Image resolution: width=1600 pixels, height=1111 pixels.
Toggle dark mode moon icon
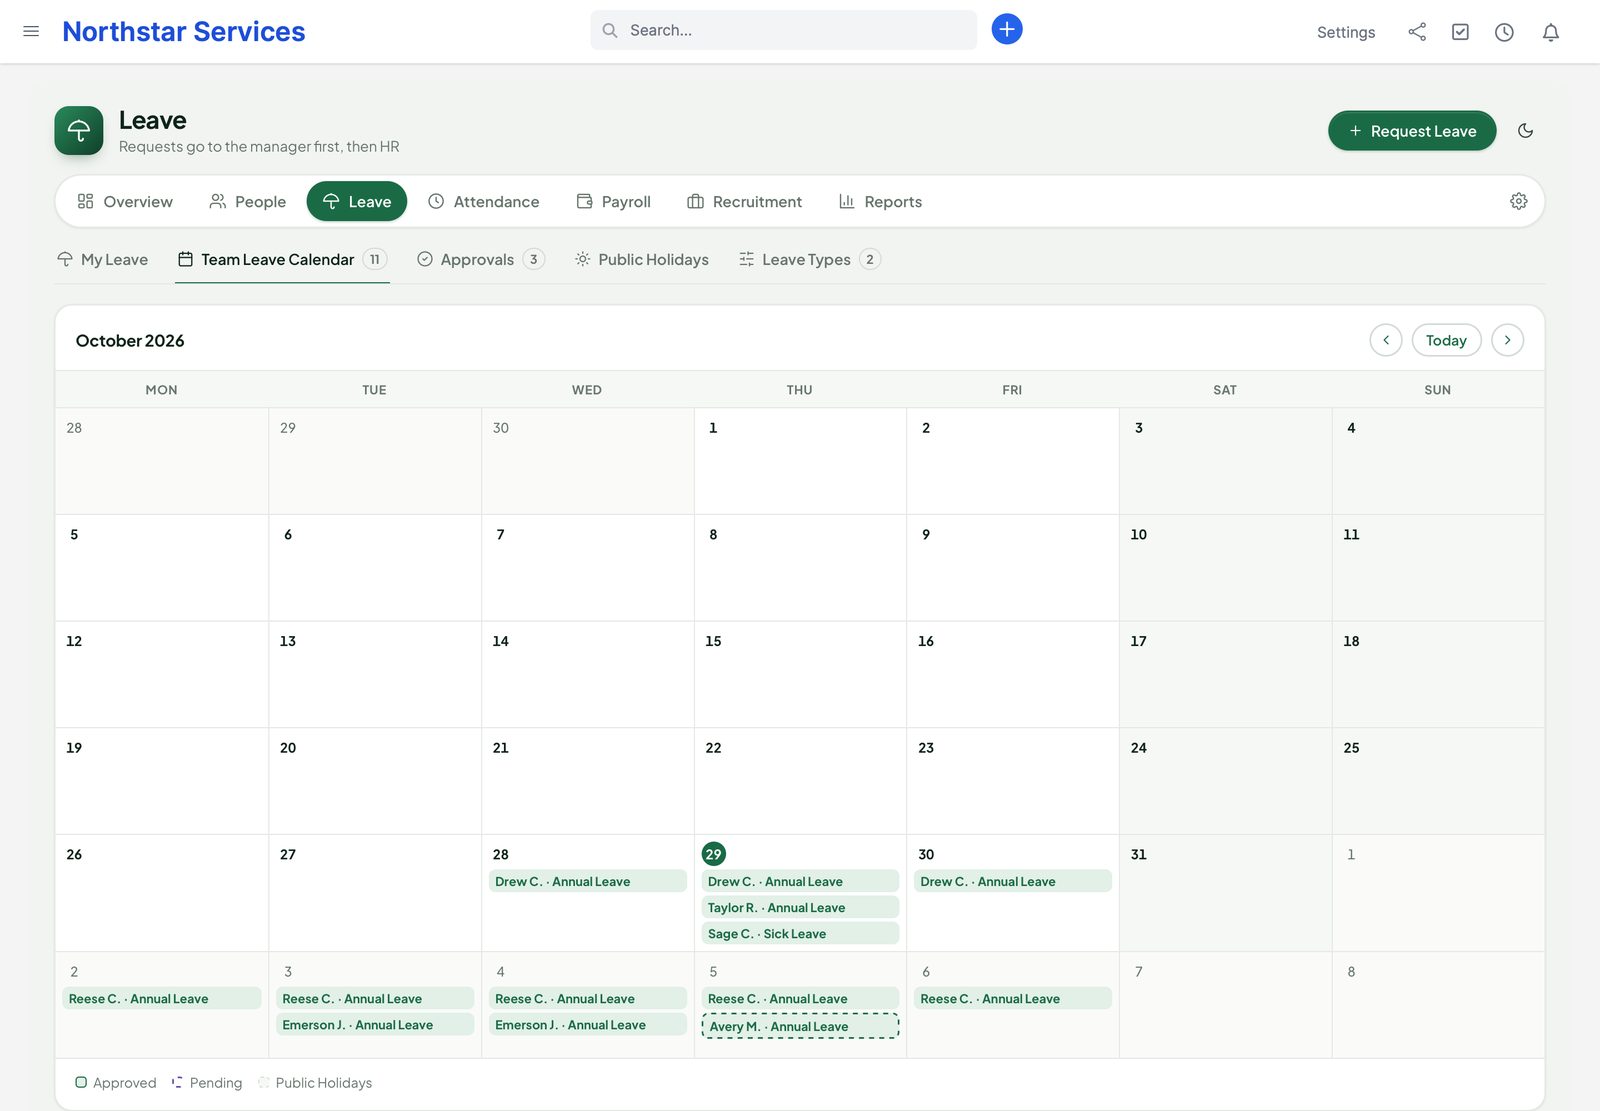[x=1526, y=131]
